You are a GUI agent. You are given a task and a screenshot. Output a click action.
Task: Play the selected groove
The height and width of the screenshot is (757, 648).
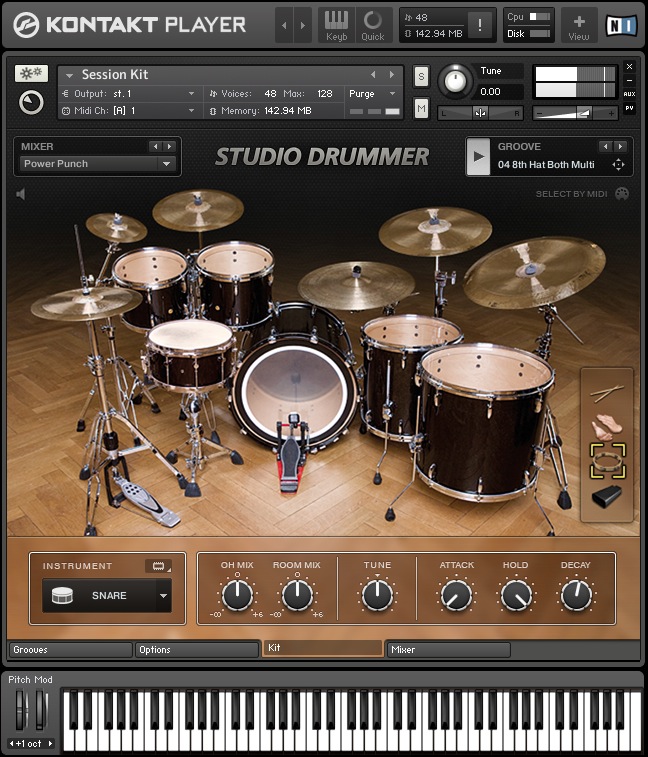click(479, 156)
